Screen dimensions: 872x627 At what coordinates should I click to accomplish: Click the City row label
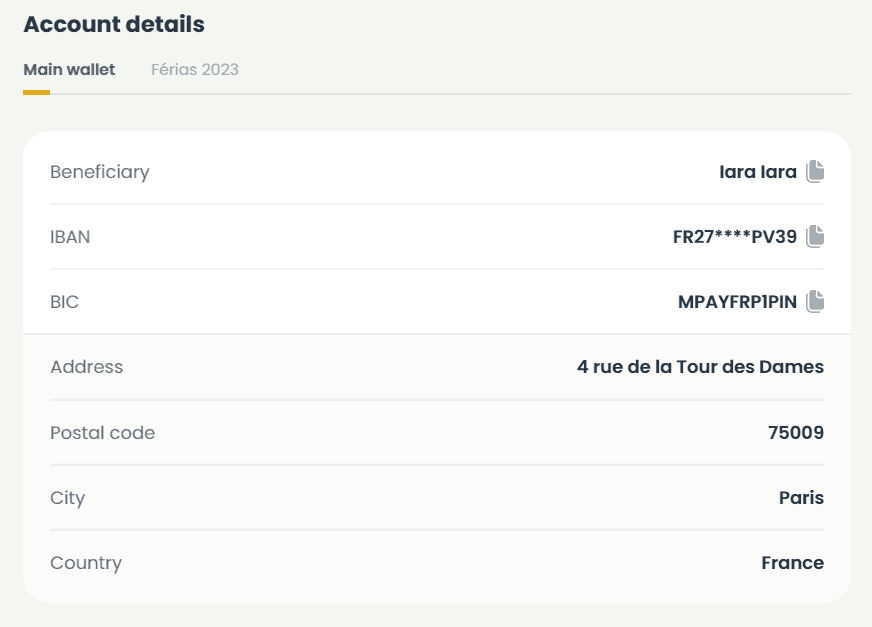pyautogui.click(x=68, y=498)
